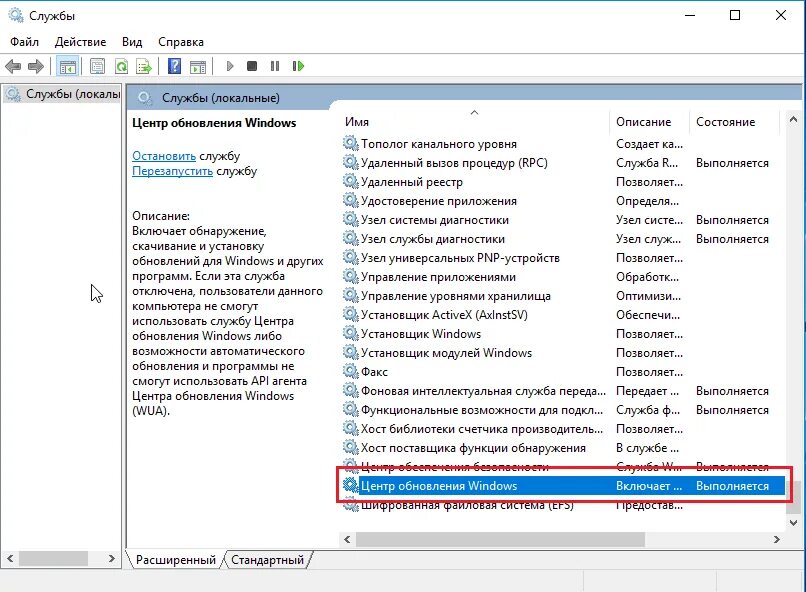Viewport: 806px width, 592px height.
Task: Click the Export list toolbar icon
Action: click(x=144, y=66)
